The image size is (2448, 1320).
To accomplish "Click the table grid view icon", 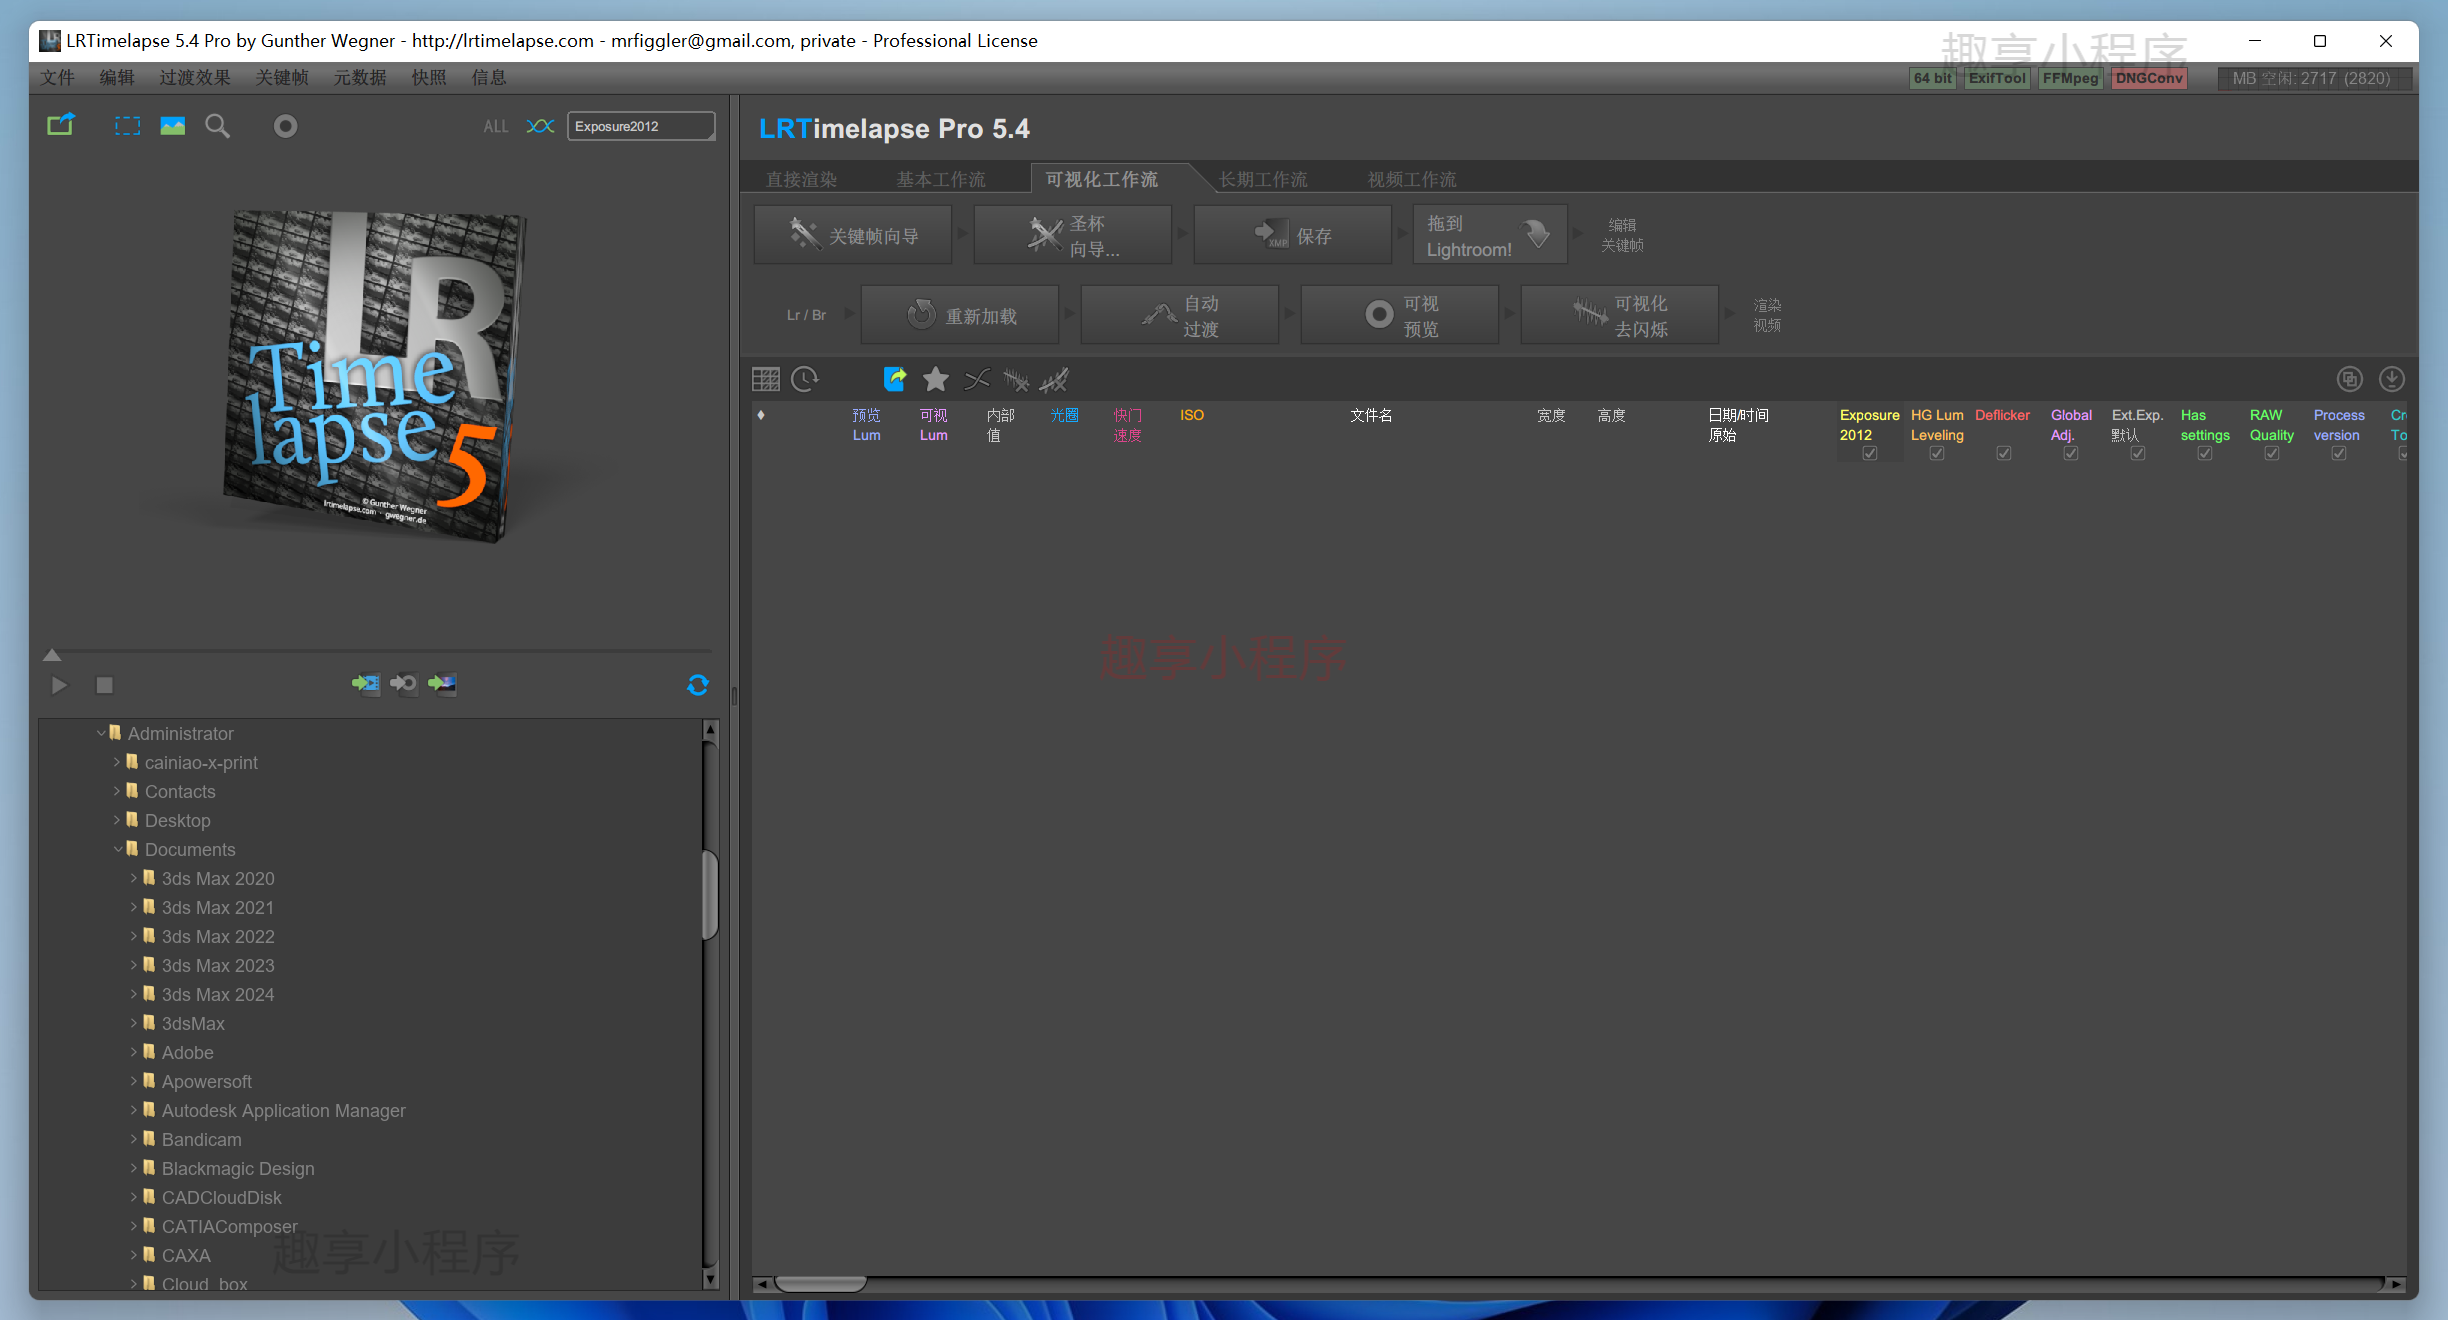I will point(766,379).
